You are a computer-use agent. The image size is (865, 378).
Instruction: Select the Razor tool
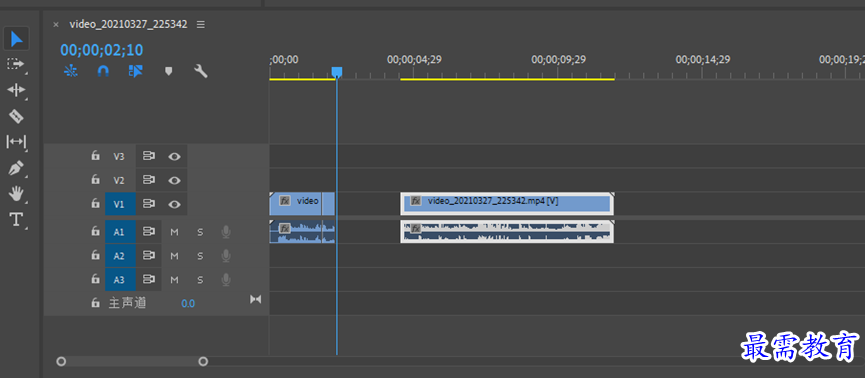(x=16, y=116)
